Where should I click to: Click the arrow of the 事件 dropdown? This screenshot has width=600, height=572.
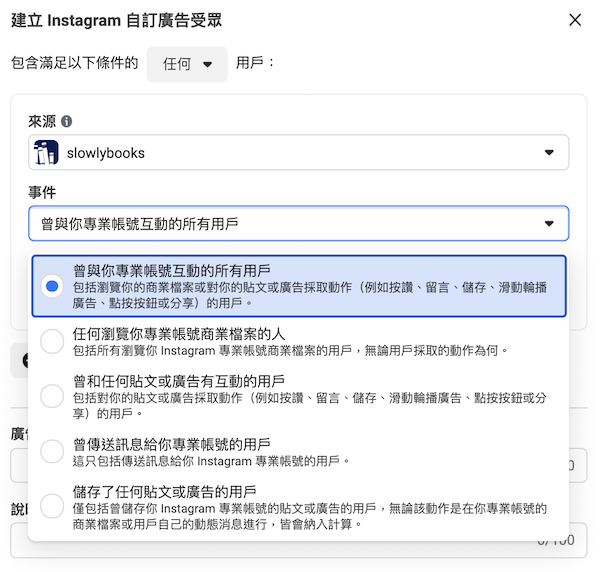click(x=549, y=223)
